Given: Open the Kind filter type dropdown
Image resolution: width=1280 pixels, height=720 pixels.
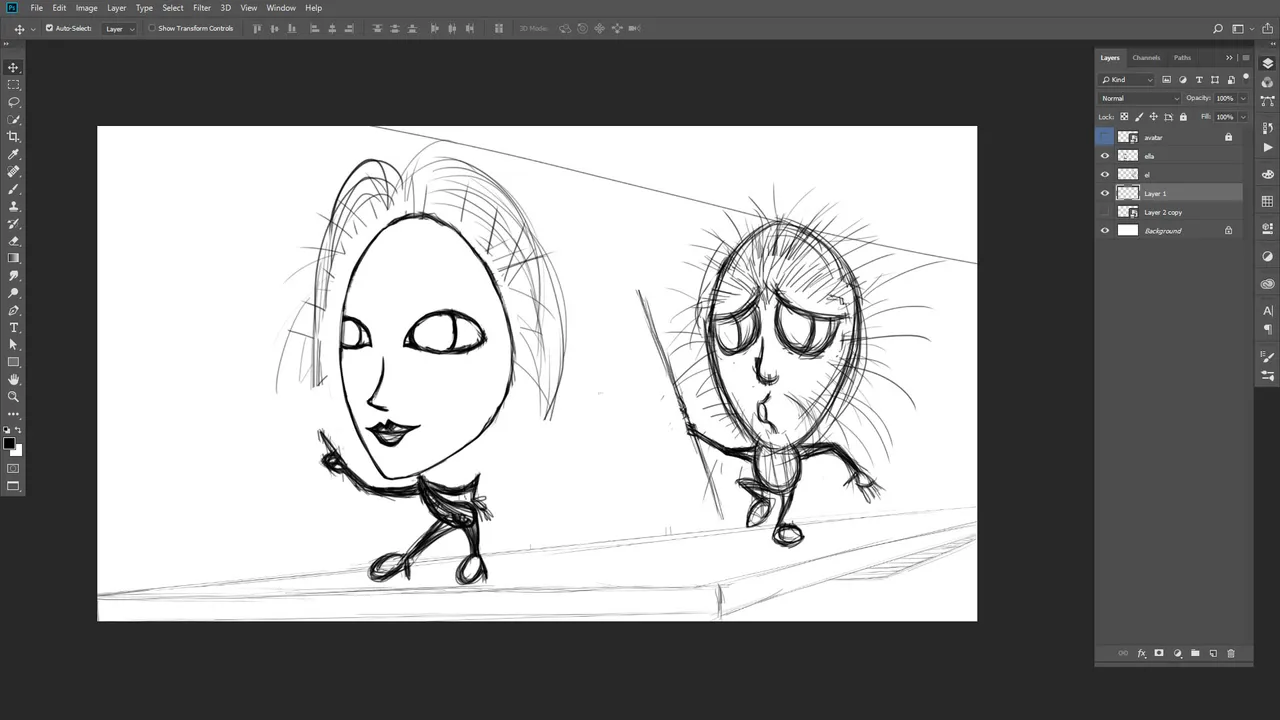Looking at the screenshot, I should click(x=1127, y=80).
